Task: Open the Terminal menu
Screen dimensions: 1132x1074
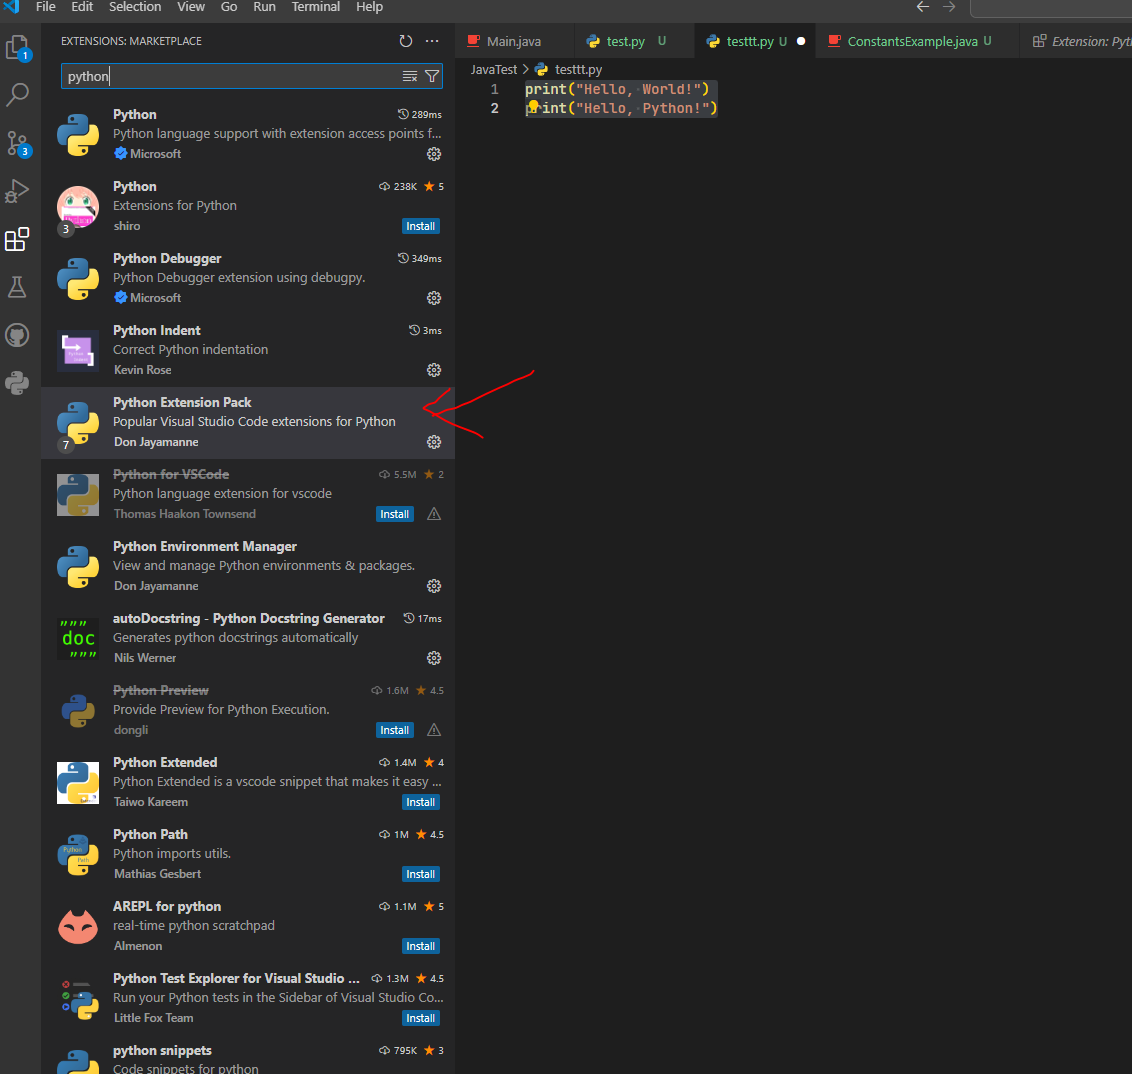Action: 315,6
